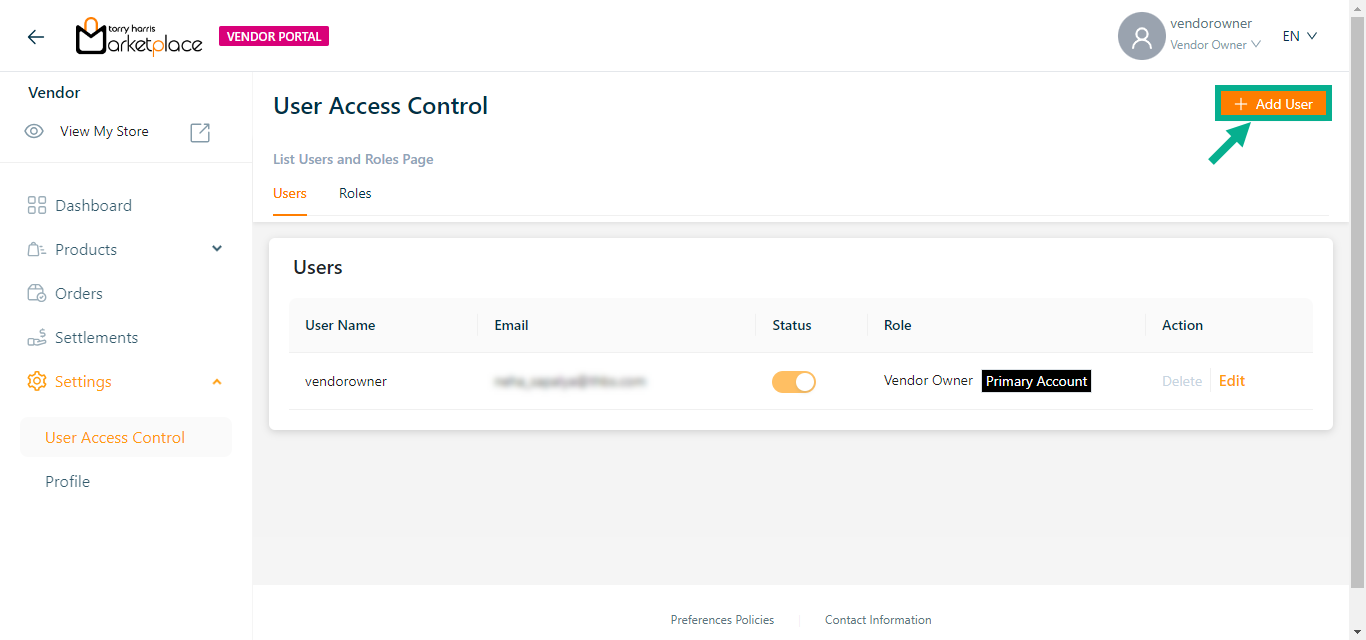Open Profile in the sidebar

pos(68,481)
